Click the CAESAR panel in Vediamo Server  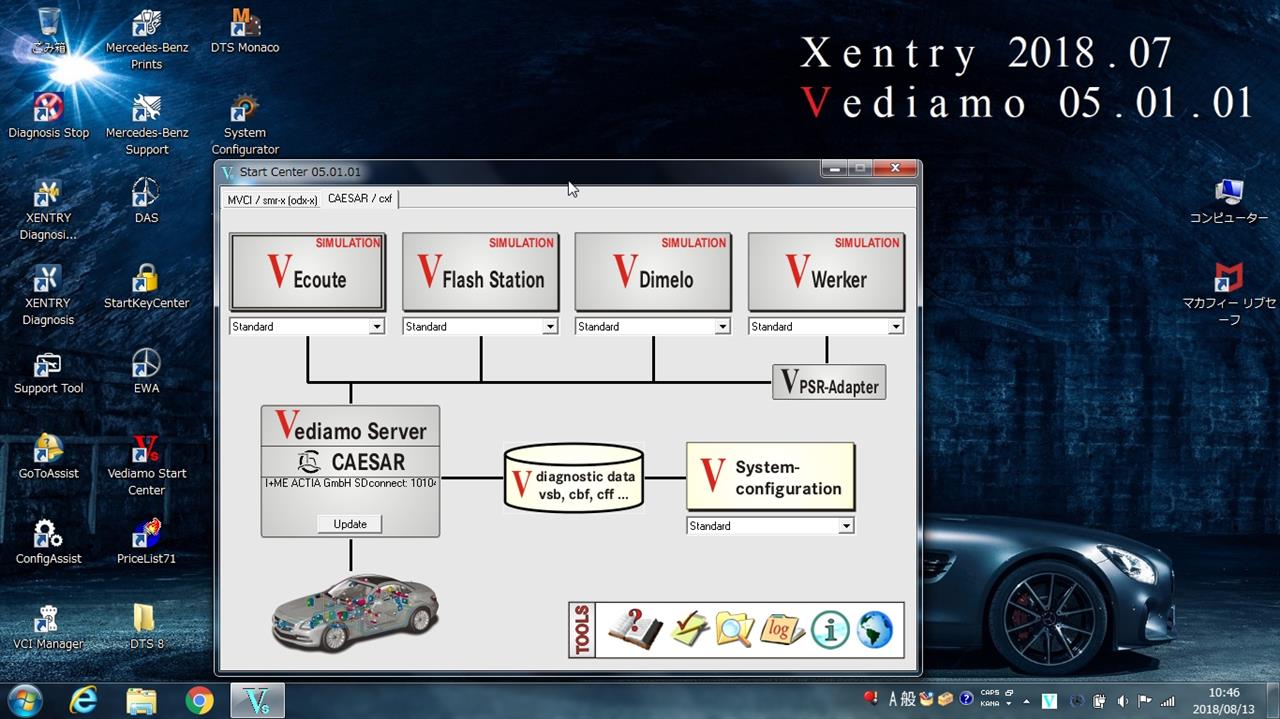pos(350,462)
